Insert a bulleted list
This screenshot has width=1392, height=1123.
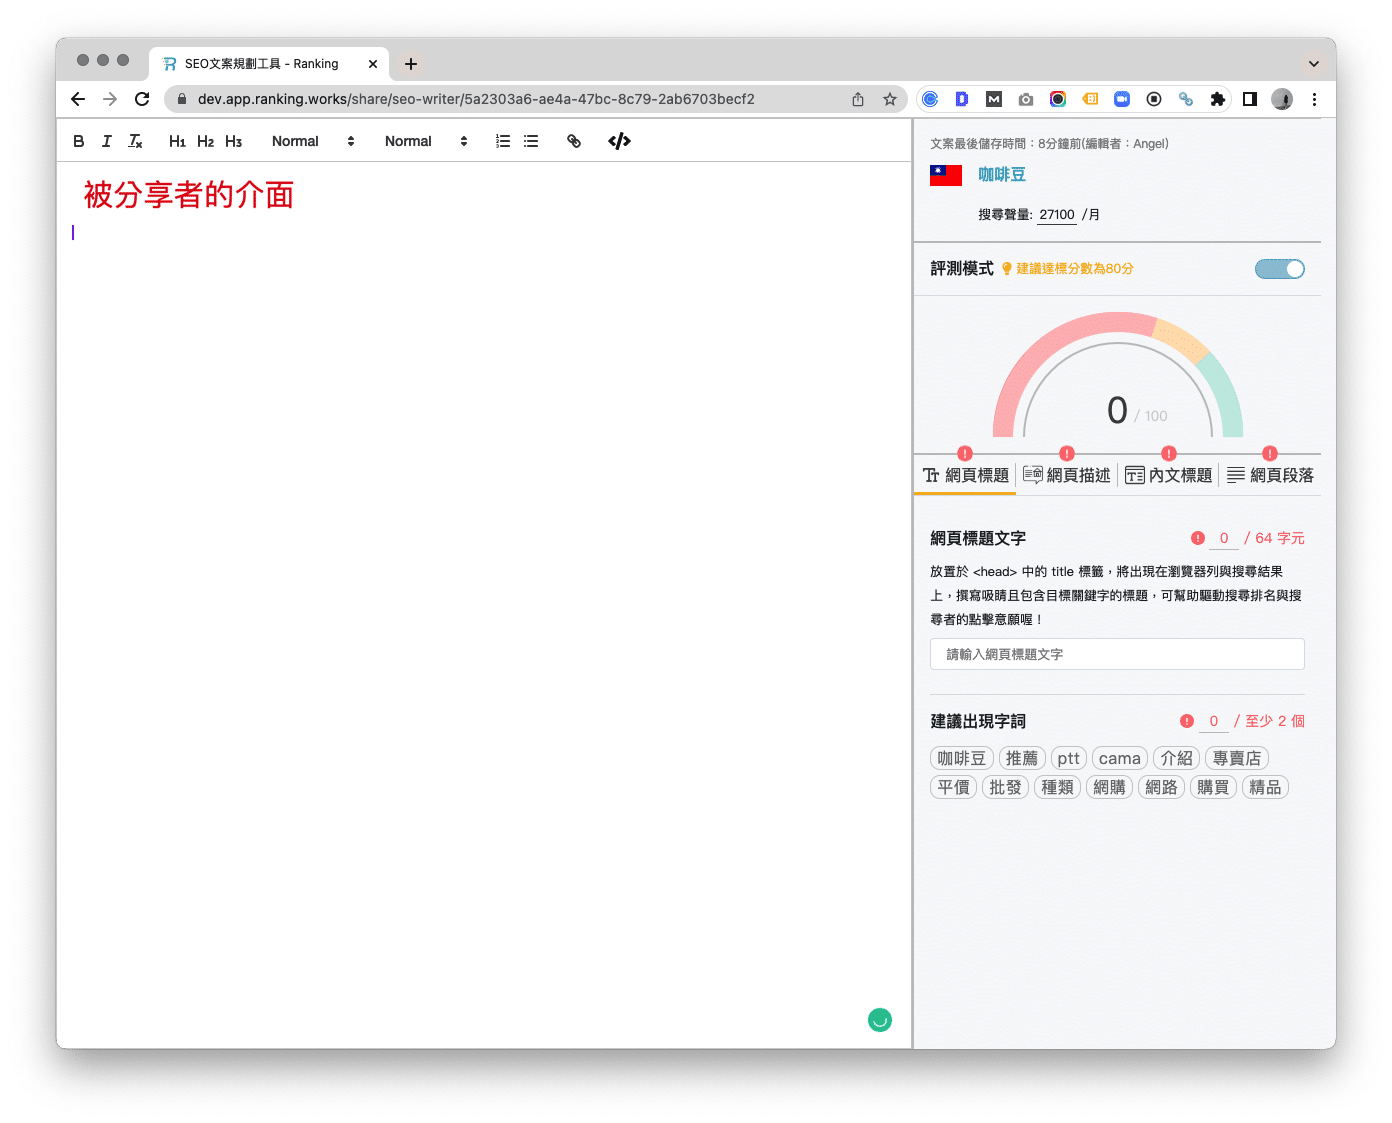tap(531, 141)
